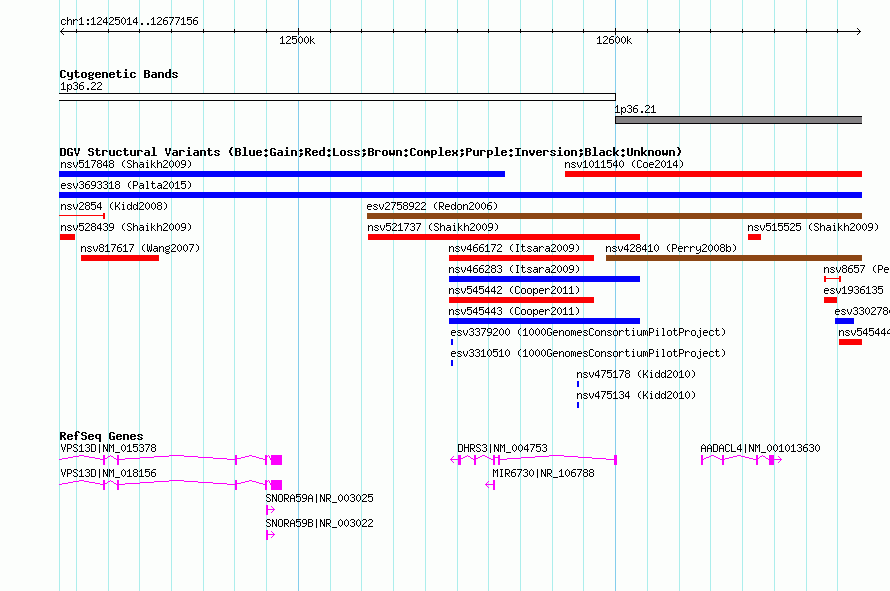Image resolution: width=890 pixels, height=591 pixels.
Task: Click the RefSeq Genes track title
Action: [101, 436]
